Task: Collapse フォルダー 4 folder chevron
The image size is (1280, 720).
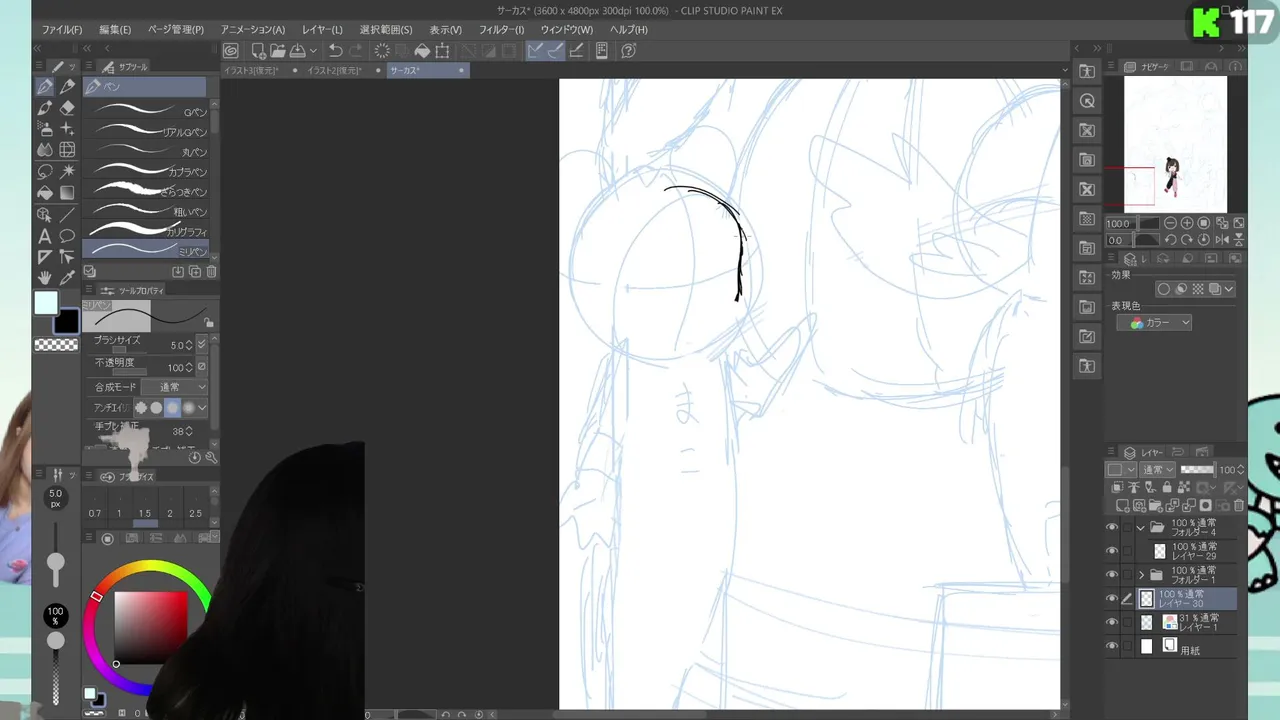Action: [1141, 527]
